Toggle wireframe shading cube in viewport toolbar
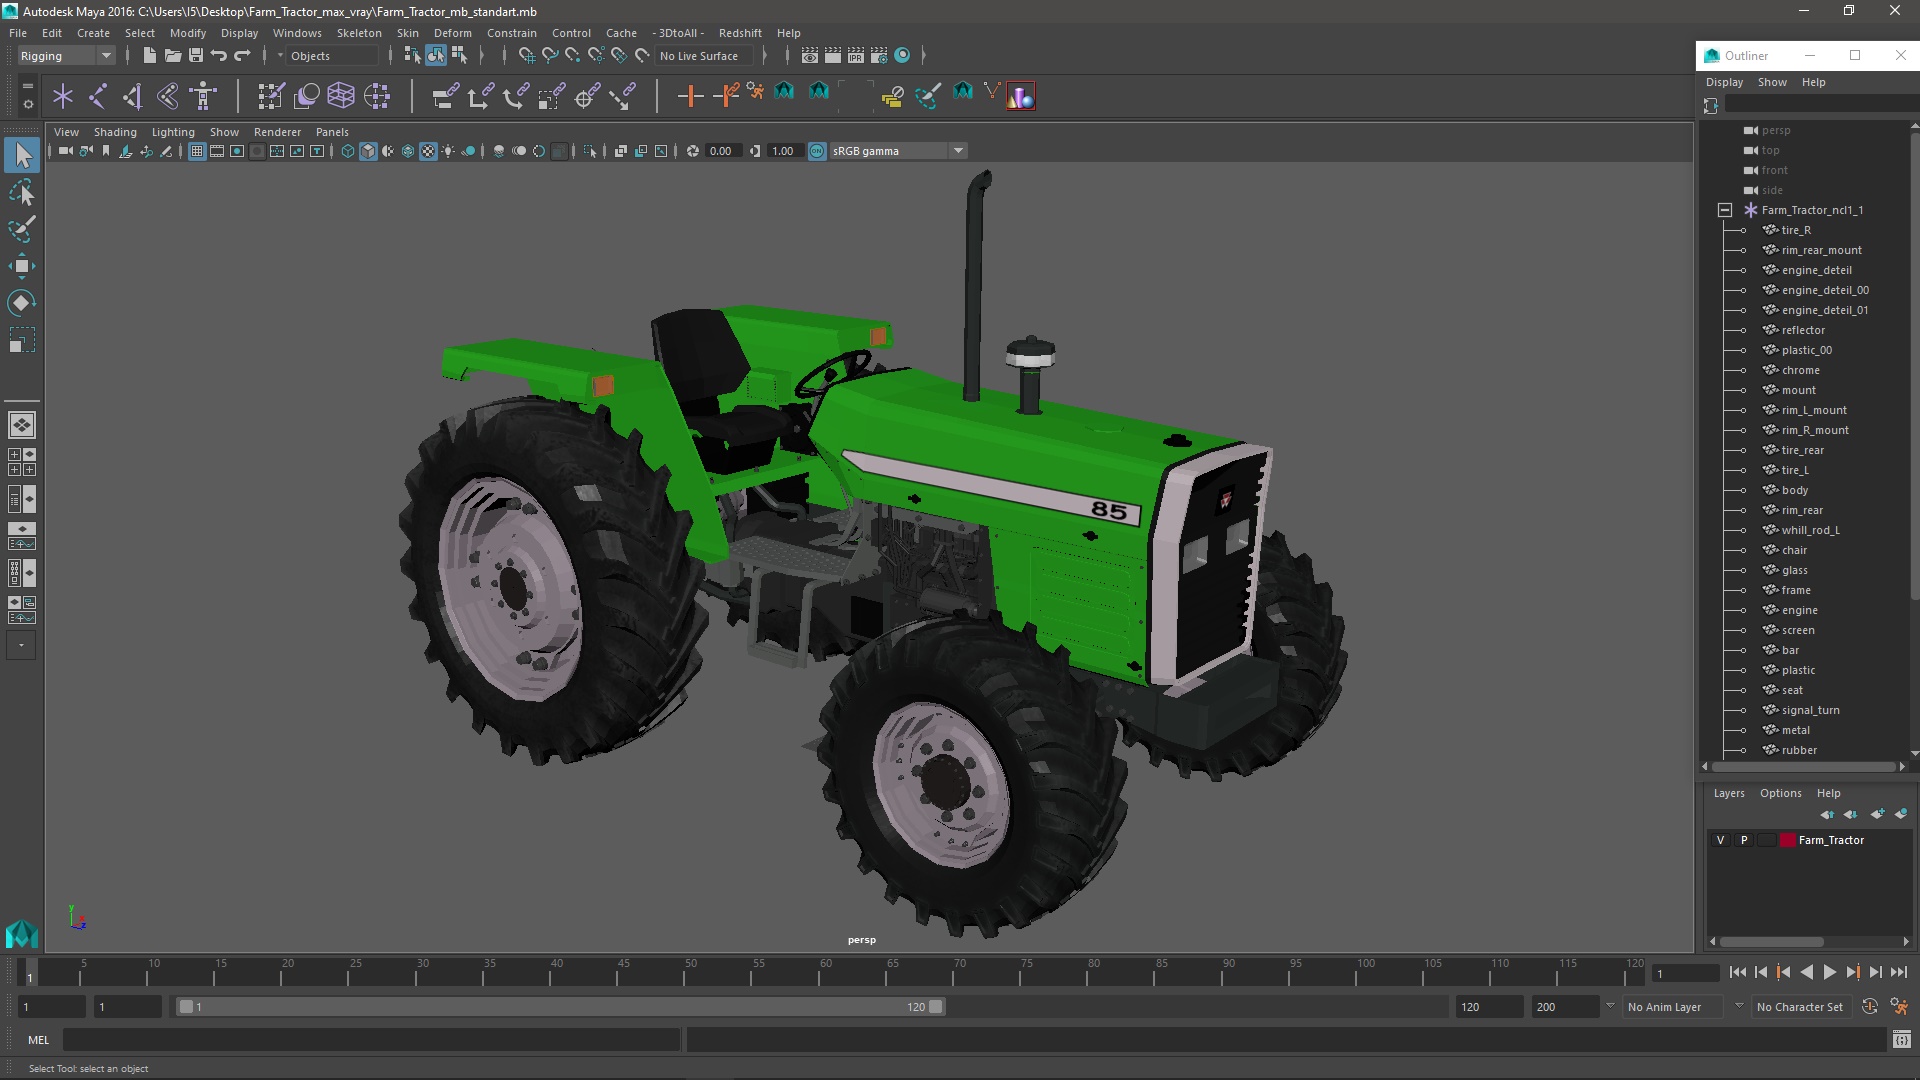The image size is (1920, 1080). (x=347, y=151)
